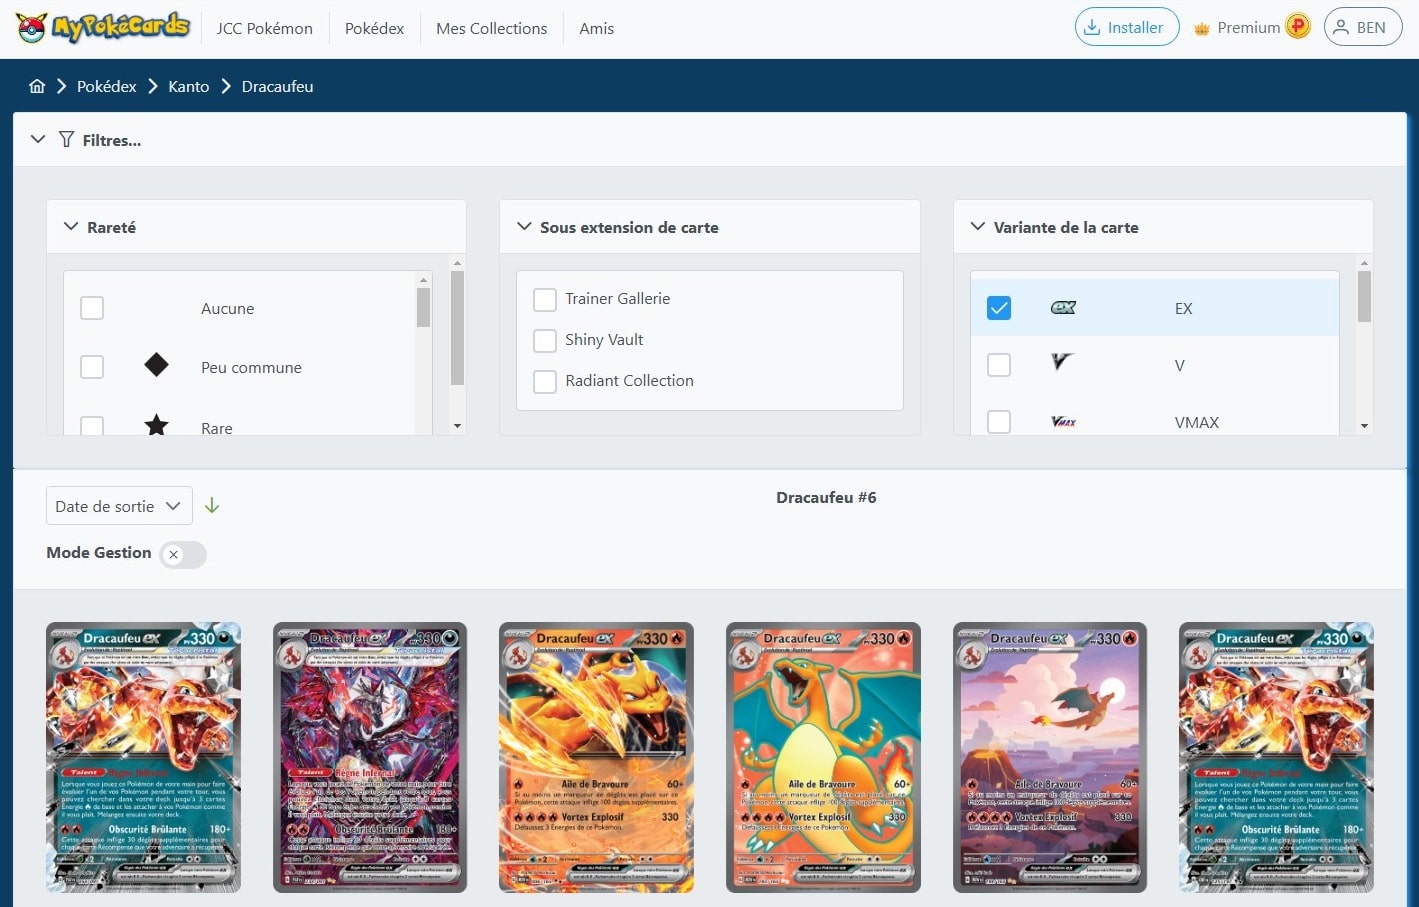
Task: Collapse the Filtres panel
Action: (x=38, y=139)
